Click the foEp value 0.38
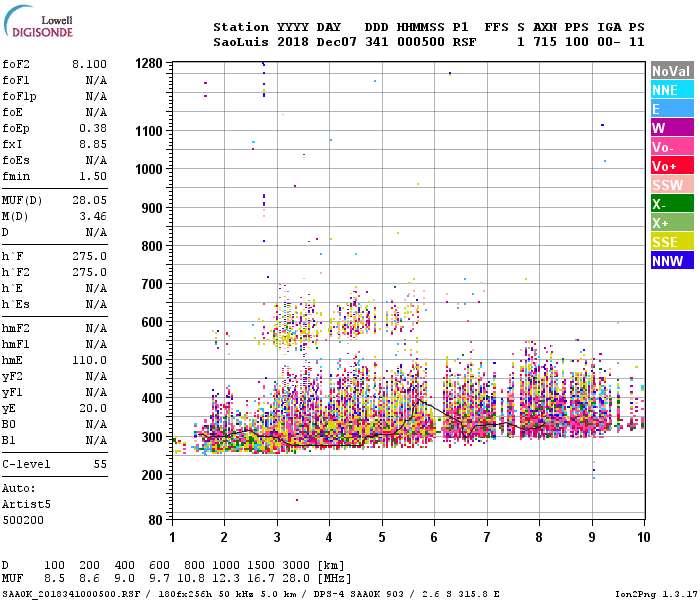The width and height of the screenshot is (700, 600). click(x=93, y=128)
